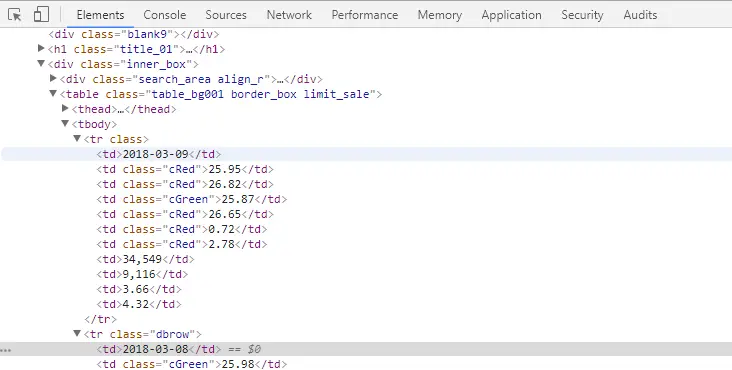Open the Performance tab
Viewport: 732px width, 370px height.
(365, 15)
